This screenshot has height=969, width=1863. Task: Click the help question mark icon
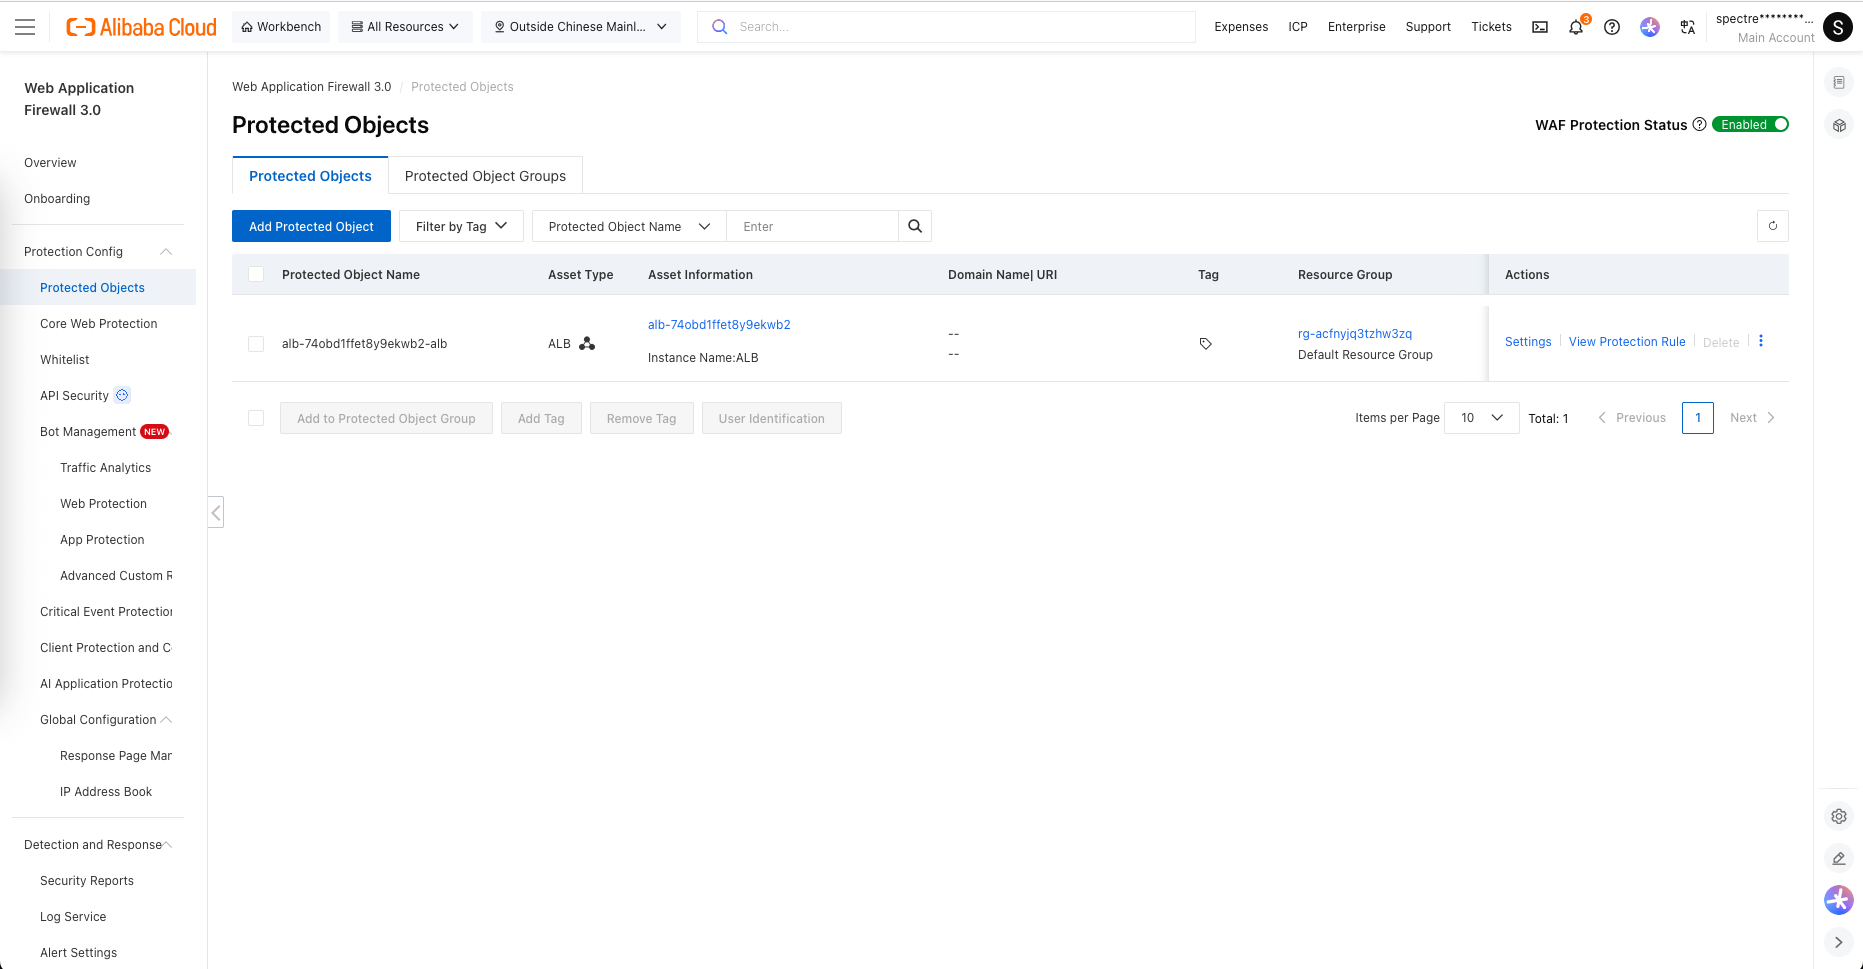(x=1612, y=27)
